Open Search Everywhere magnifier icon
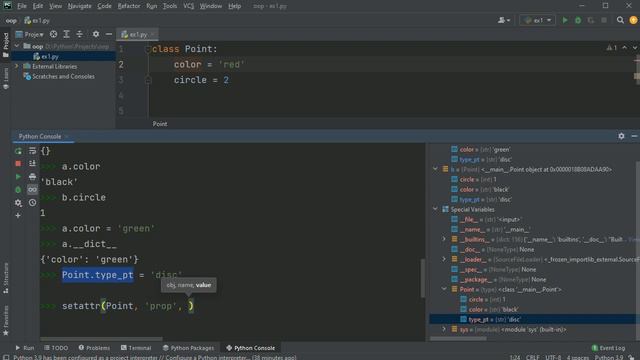640x360 pixels. click(x=620, y=20)
